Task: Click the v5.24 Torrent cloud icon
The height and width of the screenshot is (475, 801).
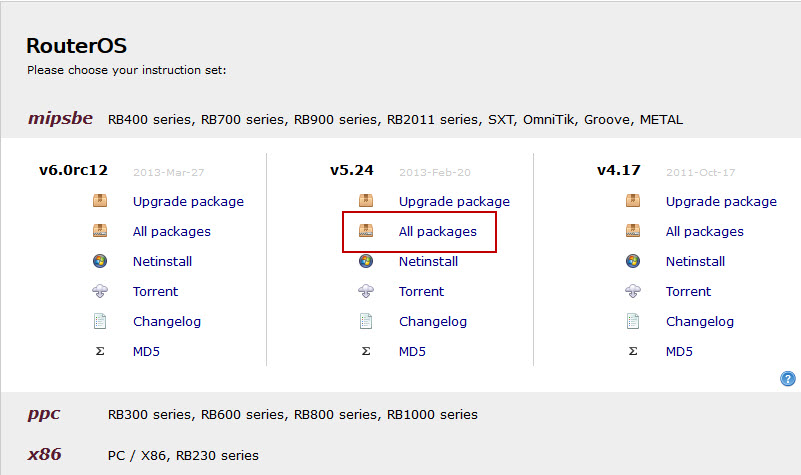Action: [366, 291]
